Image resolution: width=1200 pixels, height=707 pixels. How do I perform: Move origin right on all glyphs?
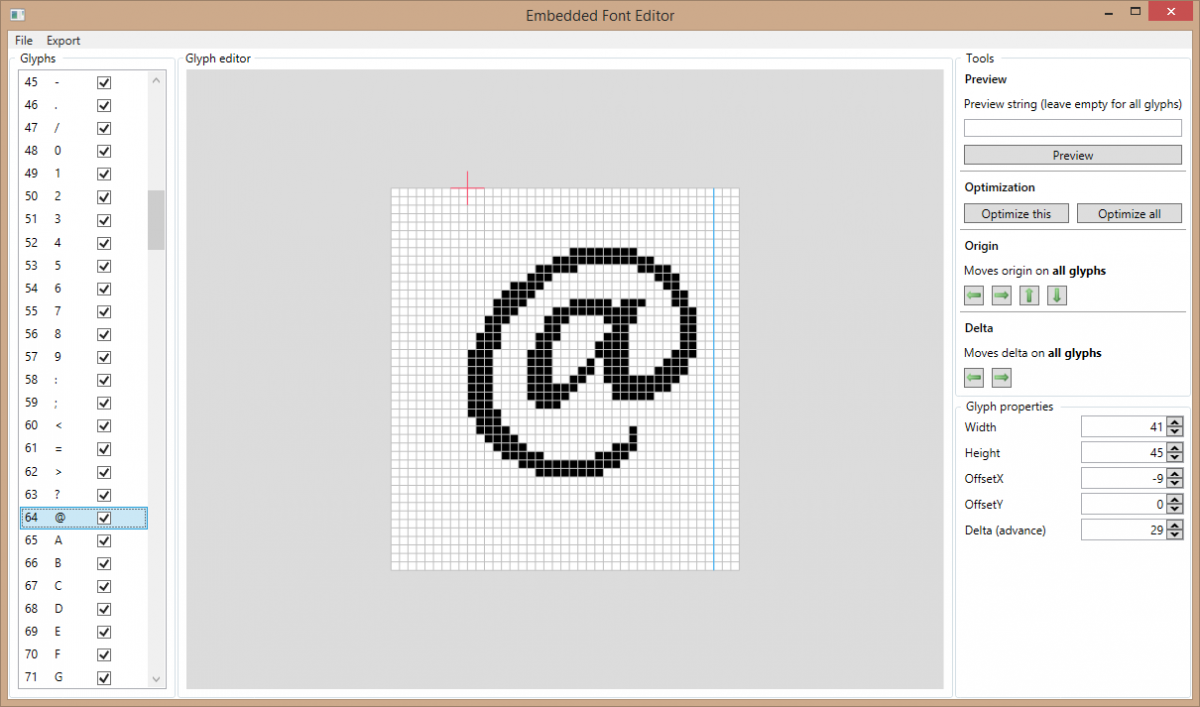(1001, 295)
